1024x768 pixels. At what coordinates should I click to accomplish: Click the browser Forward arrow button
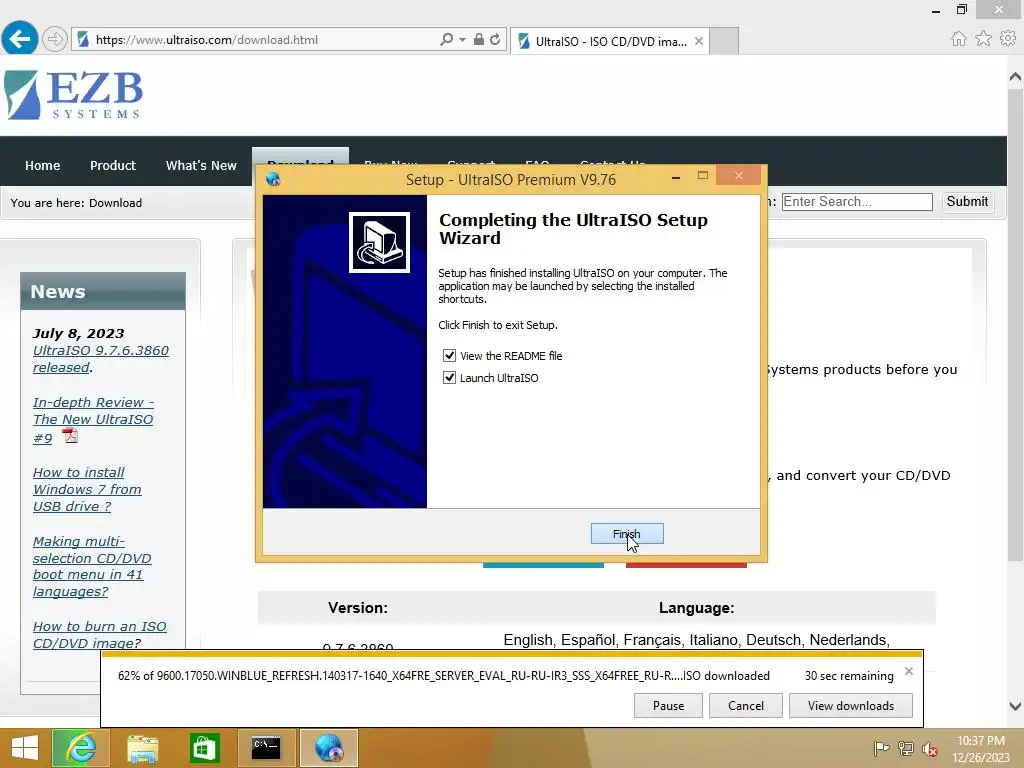pyautogui.click(x=55, y=39)
